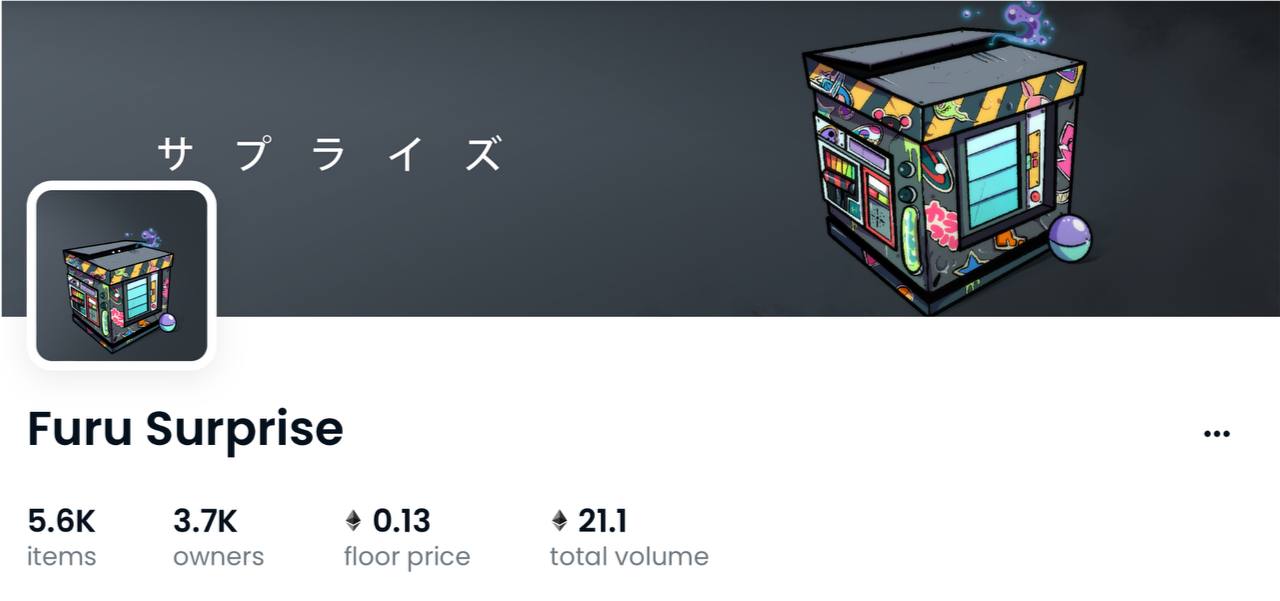Image resolution: width=1280 pixels, height=601 pixels.
Task: Open the Furu Surprise collection avatar
Action: pos(122,275)
